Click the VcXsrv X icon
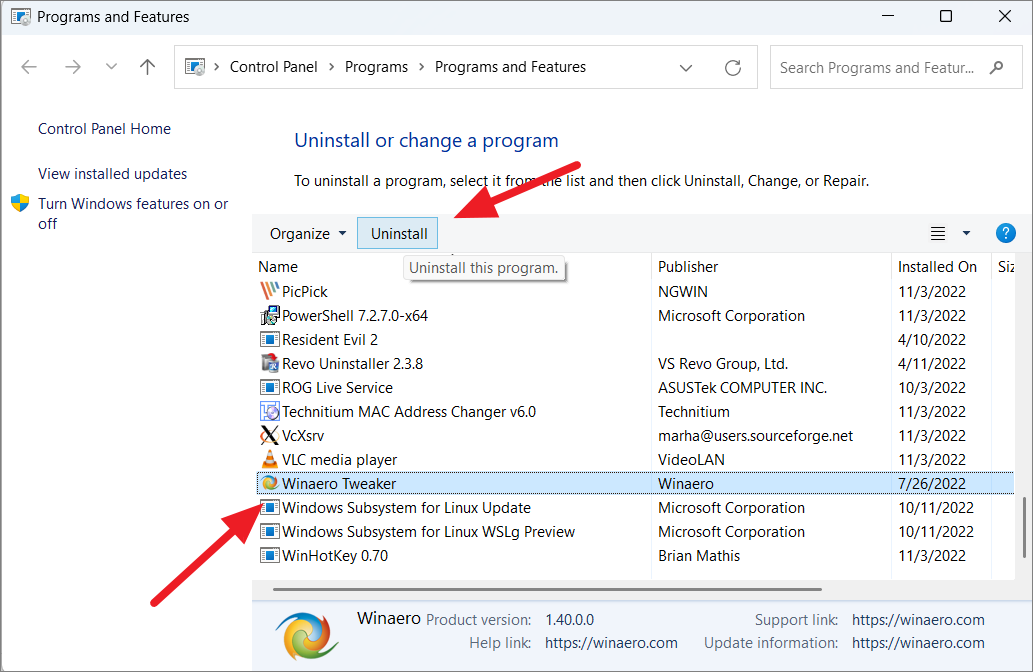This screenshot has height=672, width=1033. [269, 435]
